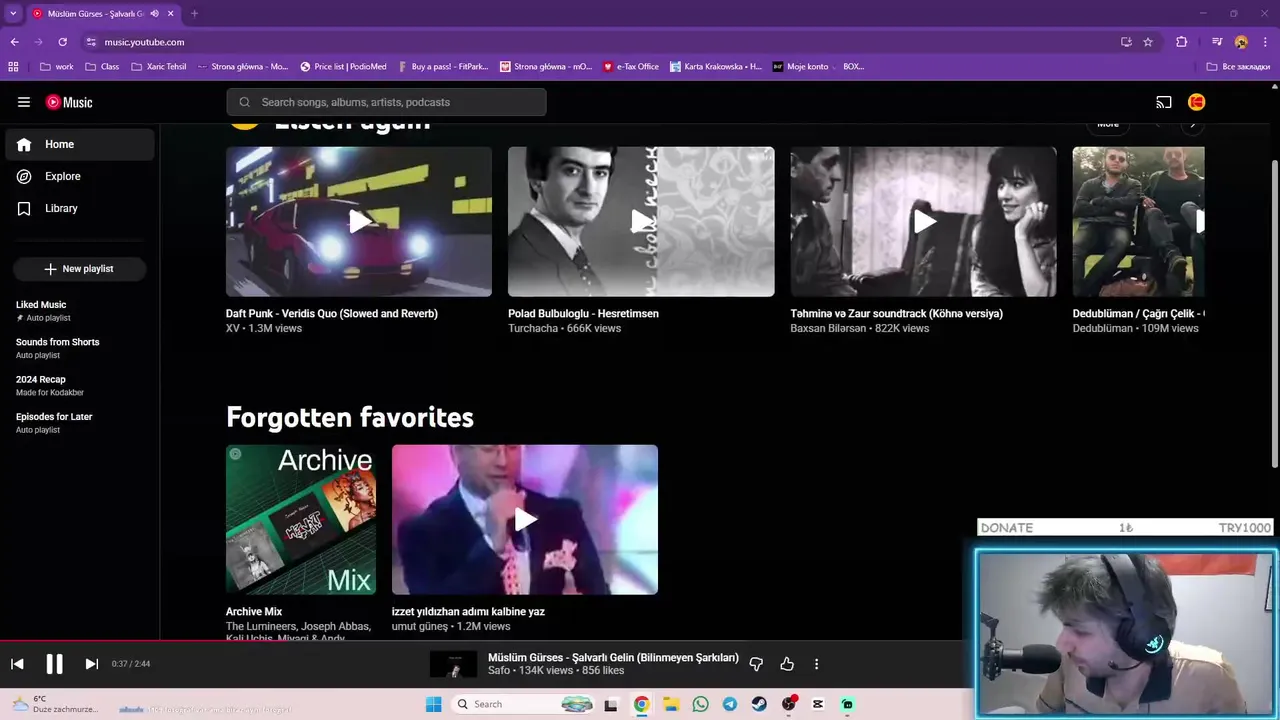Play the Dedublüman Çağrı Çelik thumbnail
Screen dimensions: 1280x720
(1139, 222)
